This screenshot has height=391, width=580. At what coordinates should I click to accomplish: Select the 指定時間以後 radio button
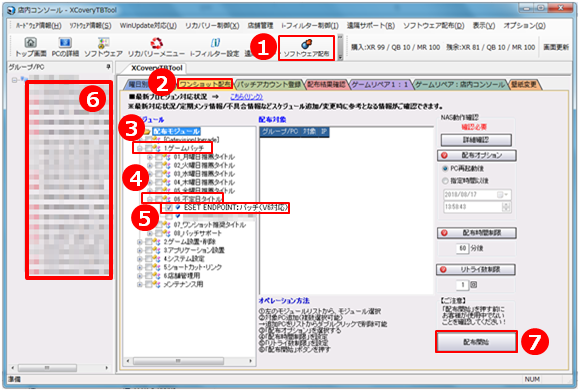445,181
